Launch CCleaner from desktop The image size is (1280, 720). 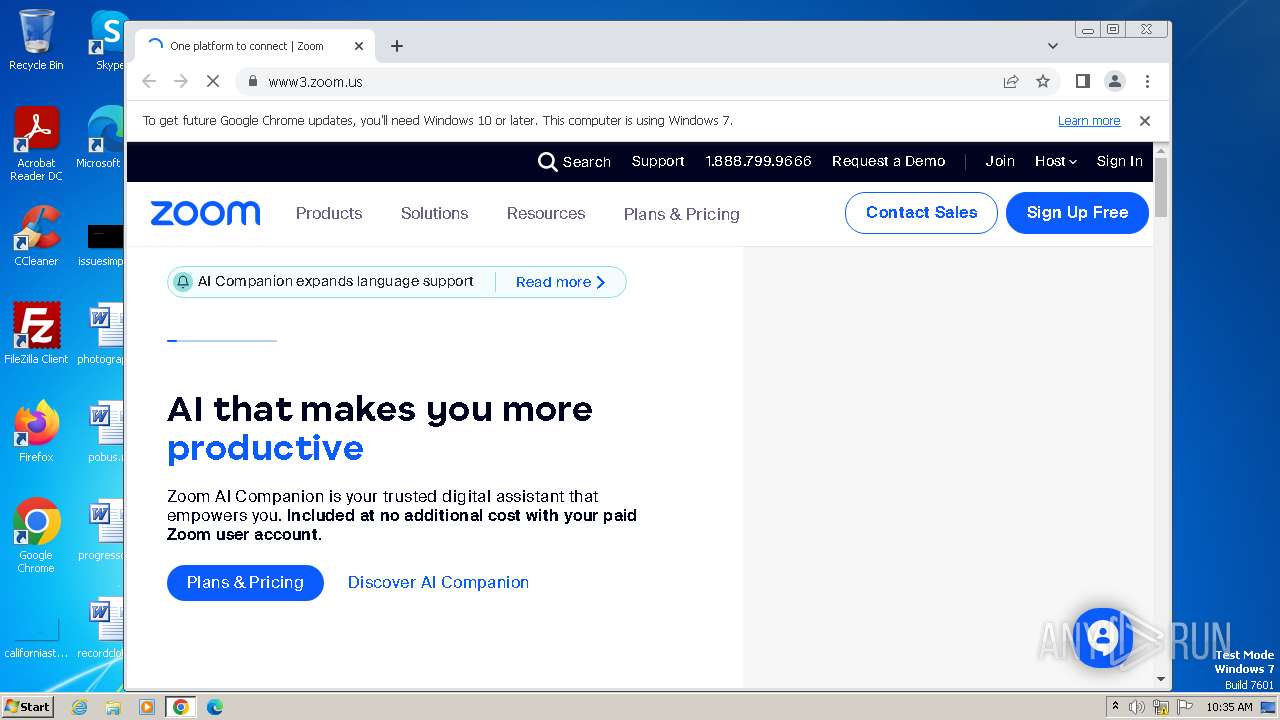point(36,237)
